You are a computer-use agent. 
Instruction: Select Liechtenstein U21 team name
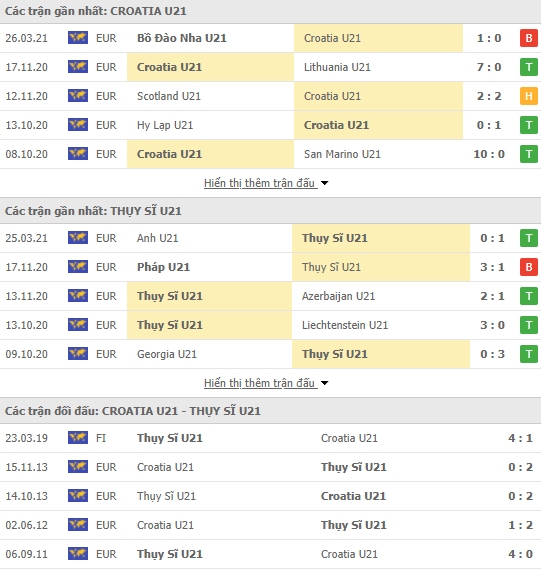[345, 325]
